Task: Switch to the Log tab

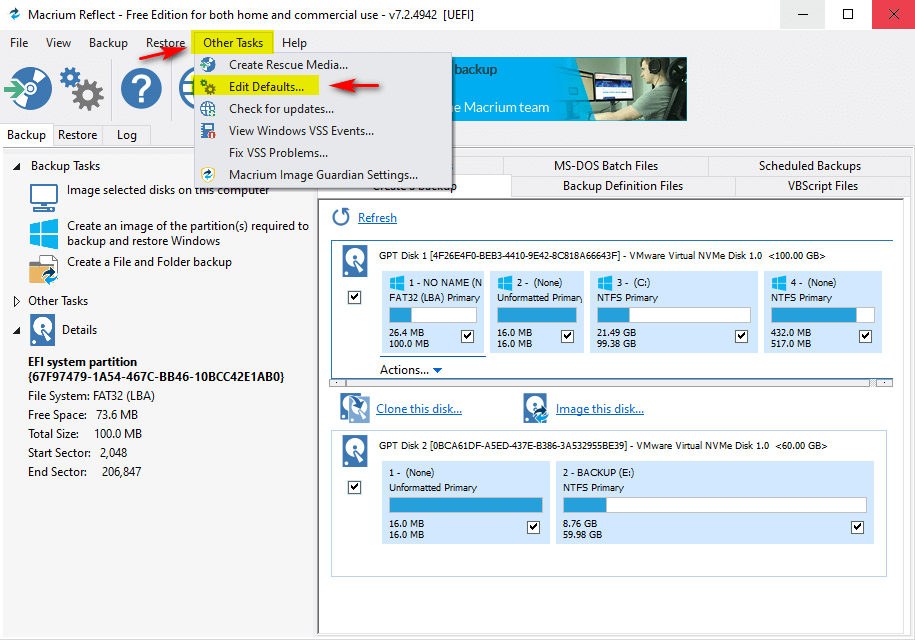Action: point(127,135)
